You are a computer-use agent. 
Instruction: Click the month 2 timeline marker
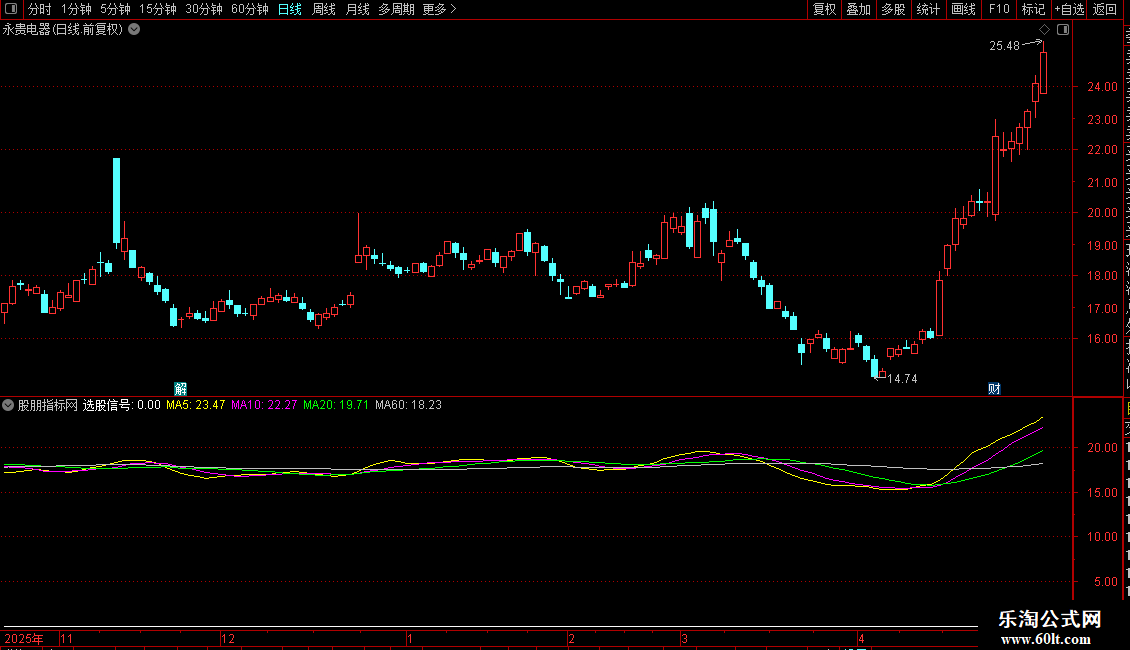[x=571, y=638]
